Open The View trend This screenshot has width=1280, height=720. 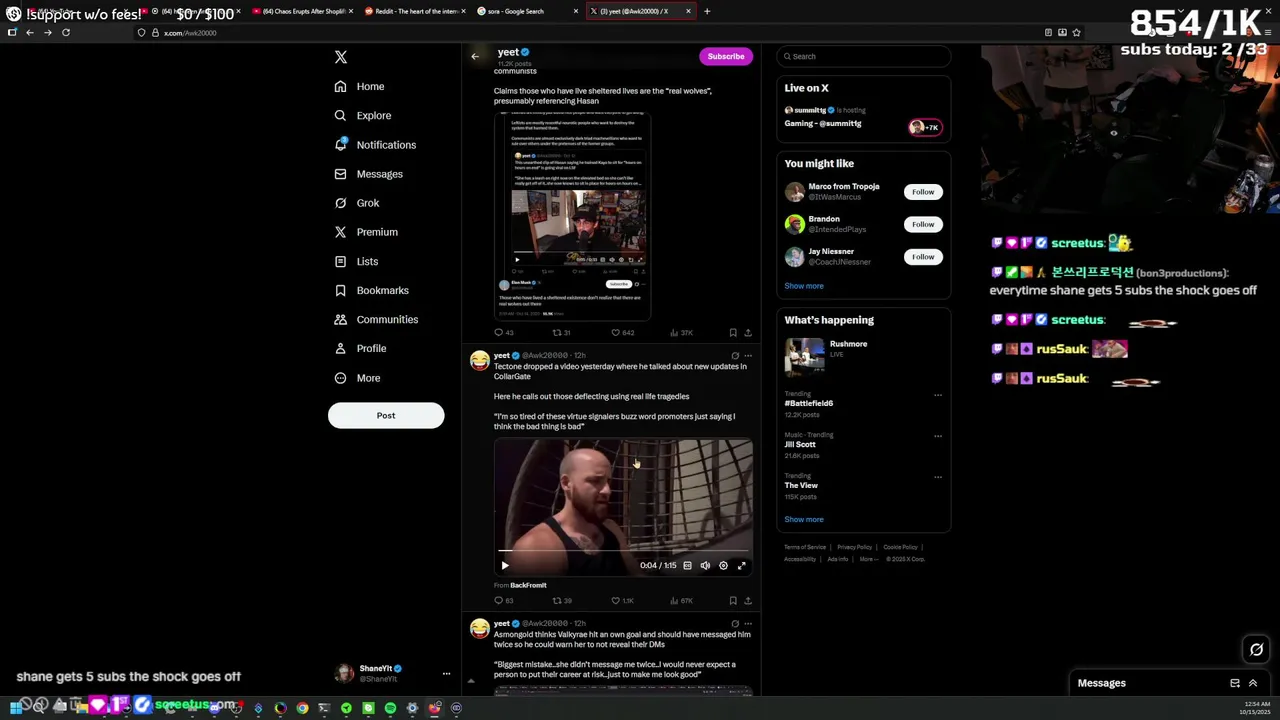pyautogui.click(x=801, y=485)
